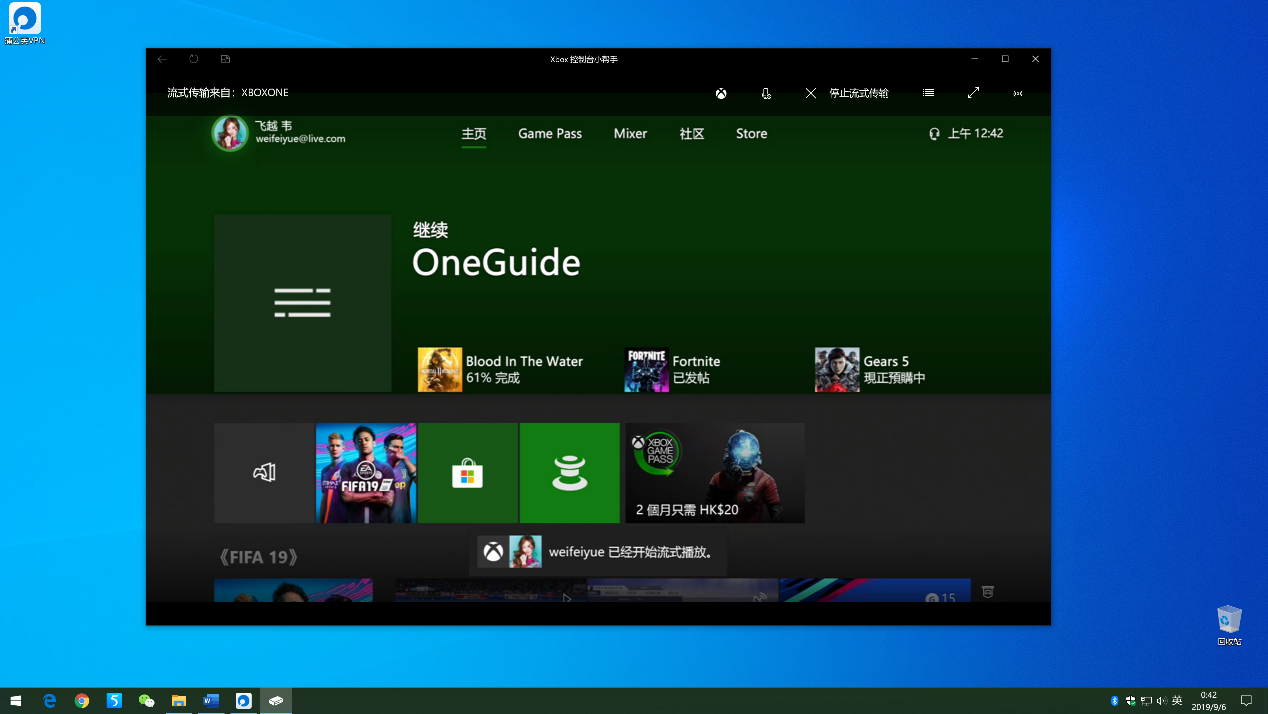Open My games and apps tile
1268x714 pixels.
tap(264, 473)
